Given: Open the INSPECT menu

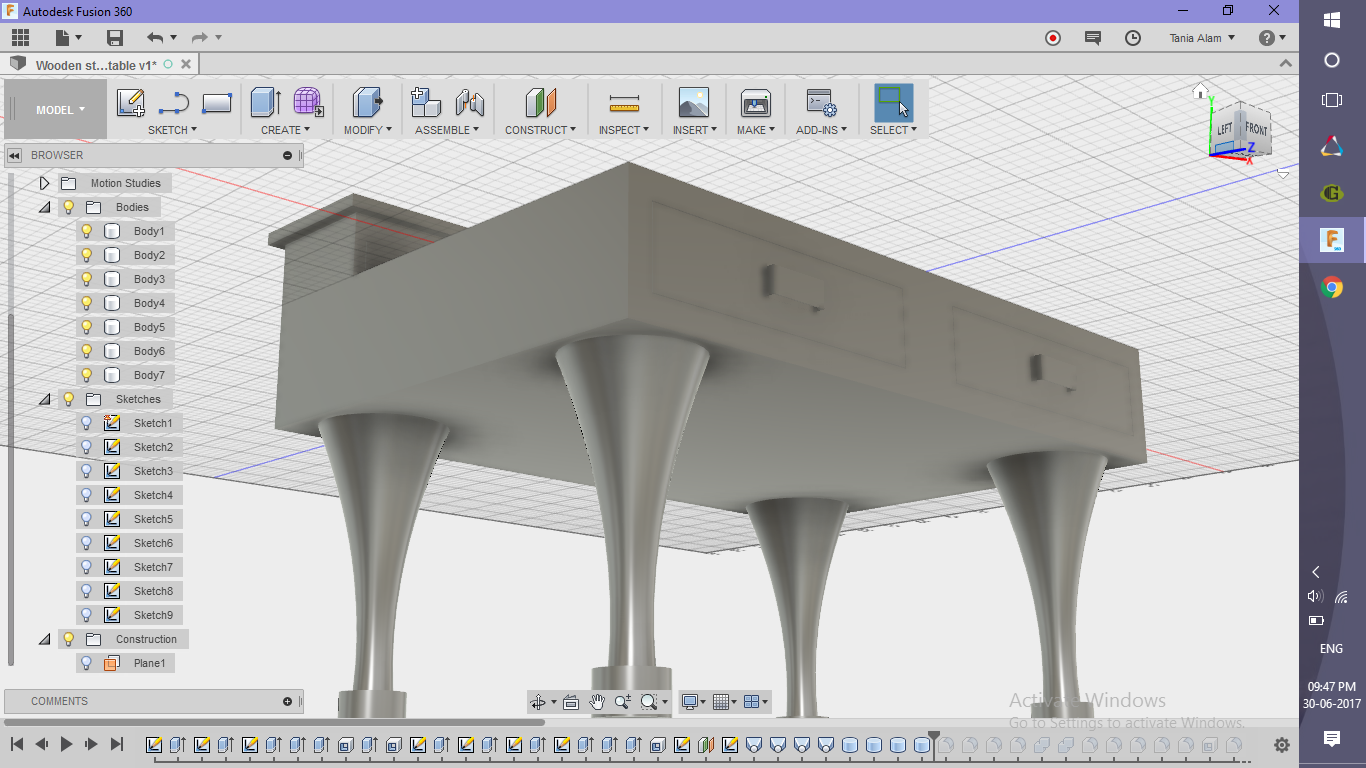Looking at the screenshot, I should pos(624,130).
